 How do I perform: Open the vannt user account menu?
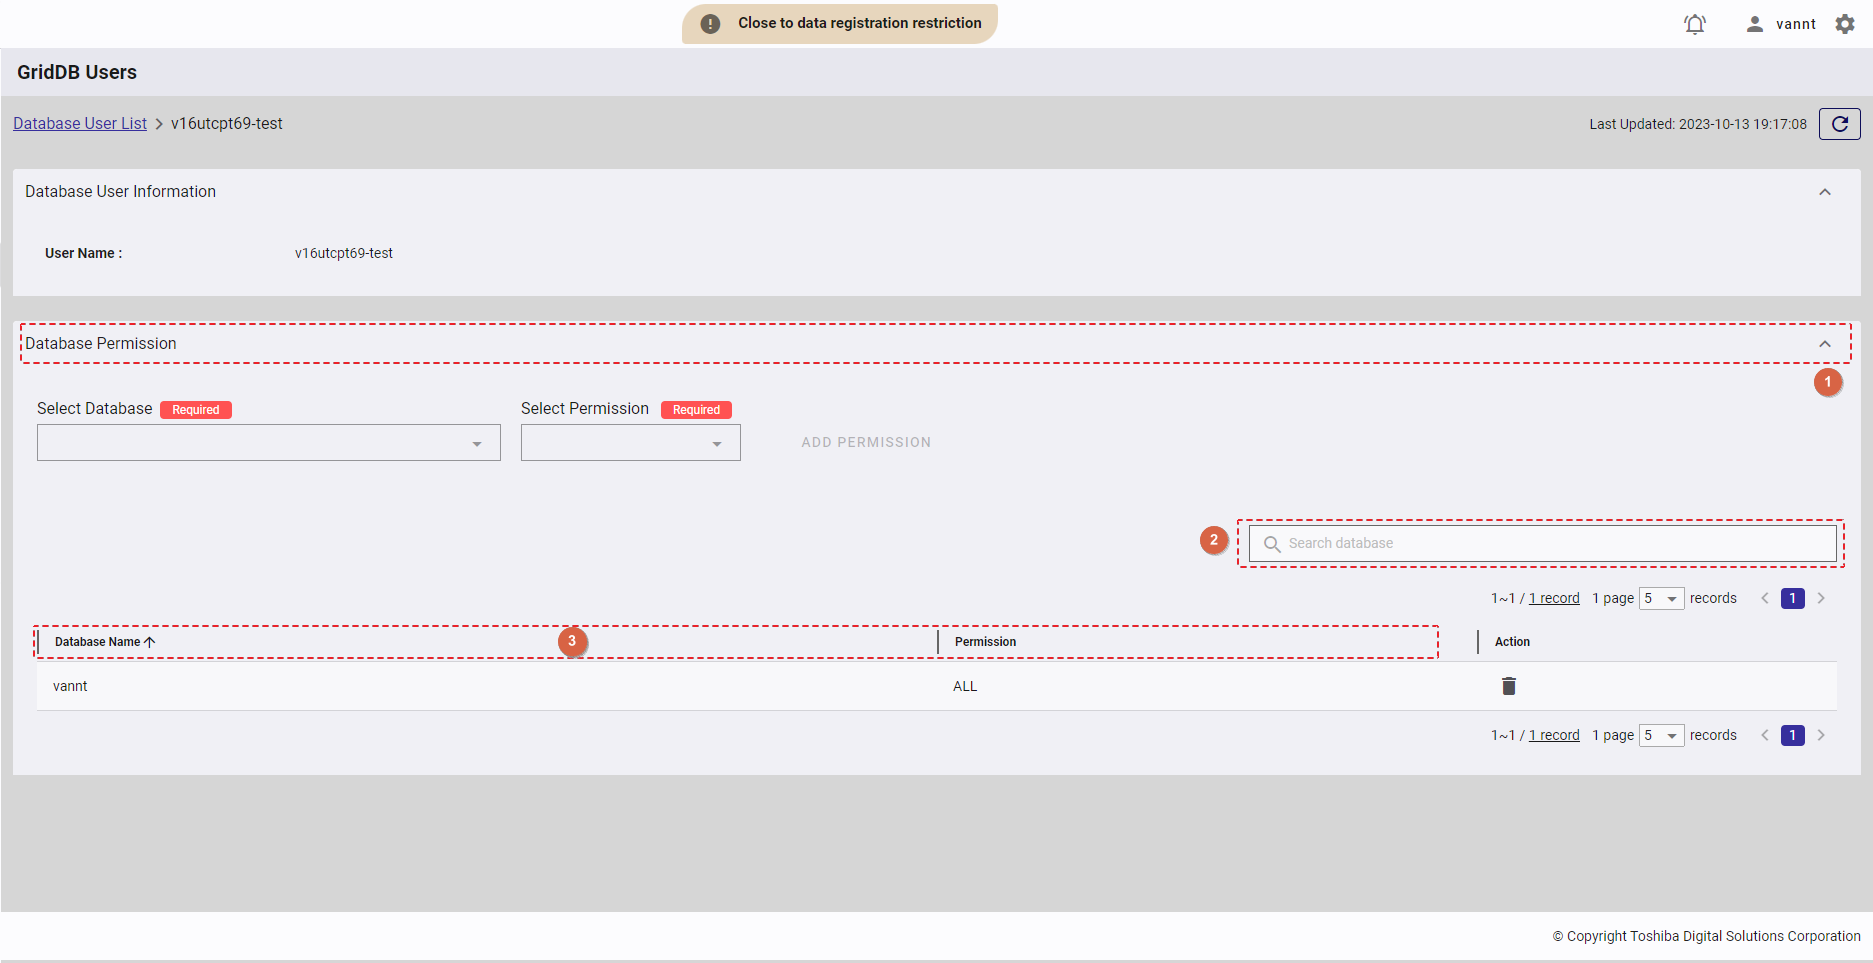click(1781, 24)
